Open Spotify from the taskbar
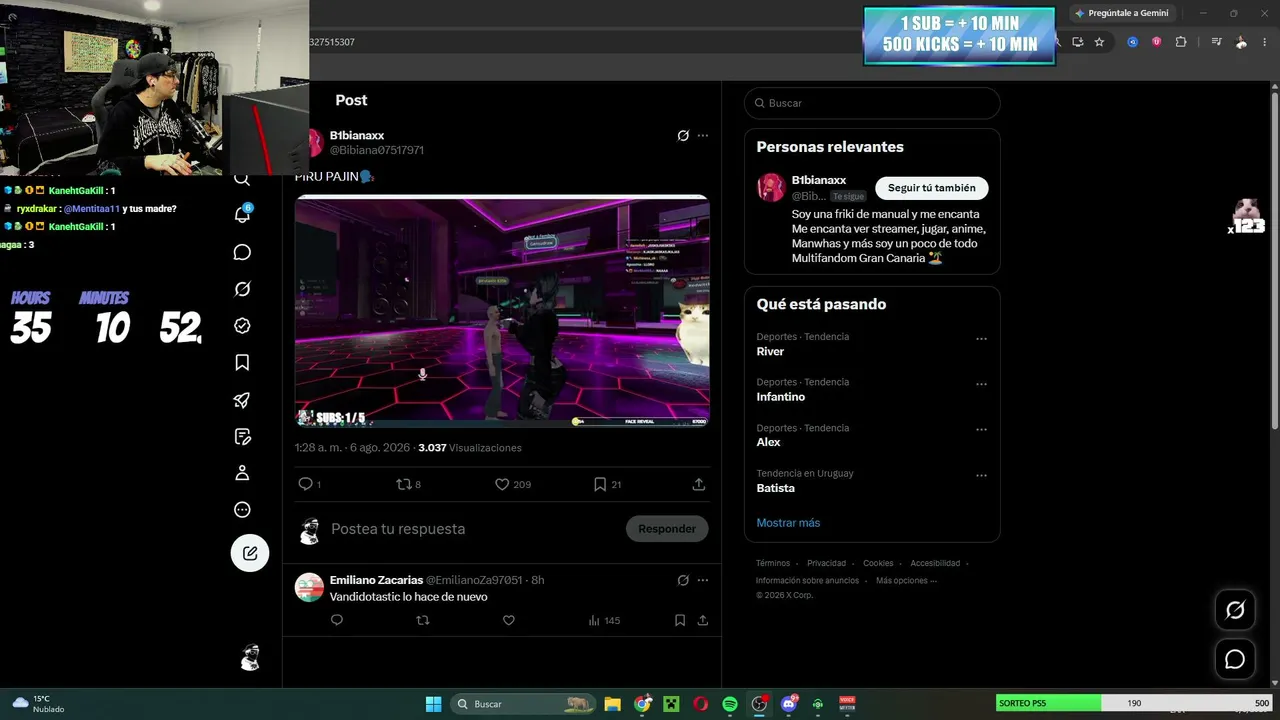1280x720 pixels. 730,704
